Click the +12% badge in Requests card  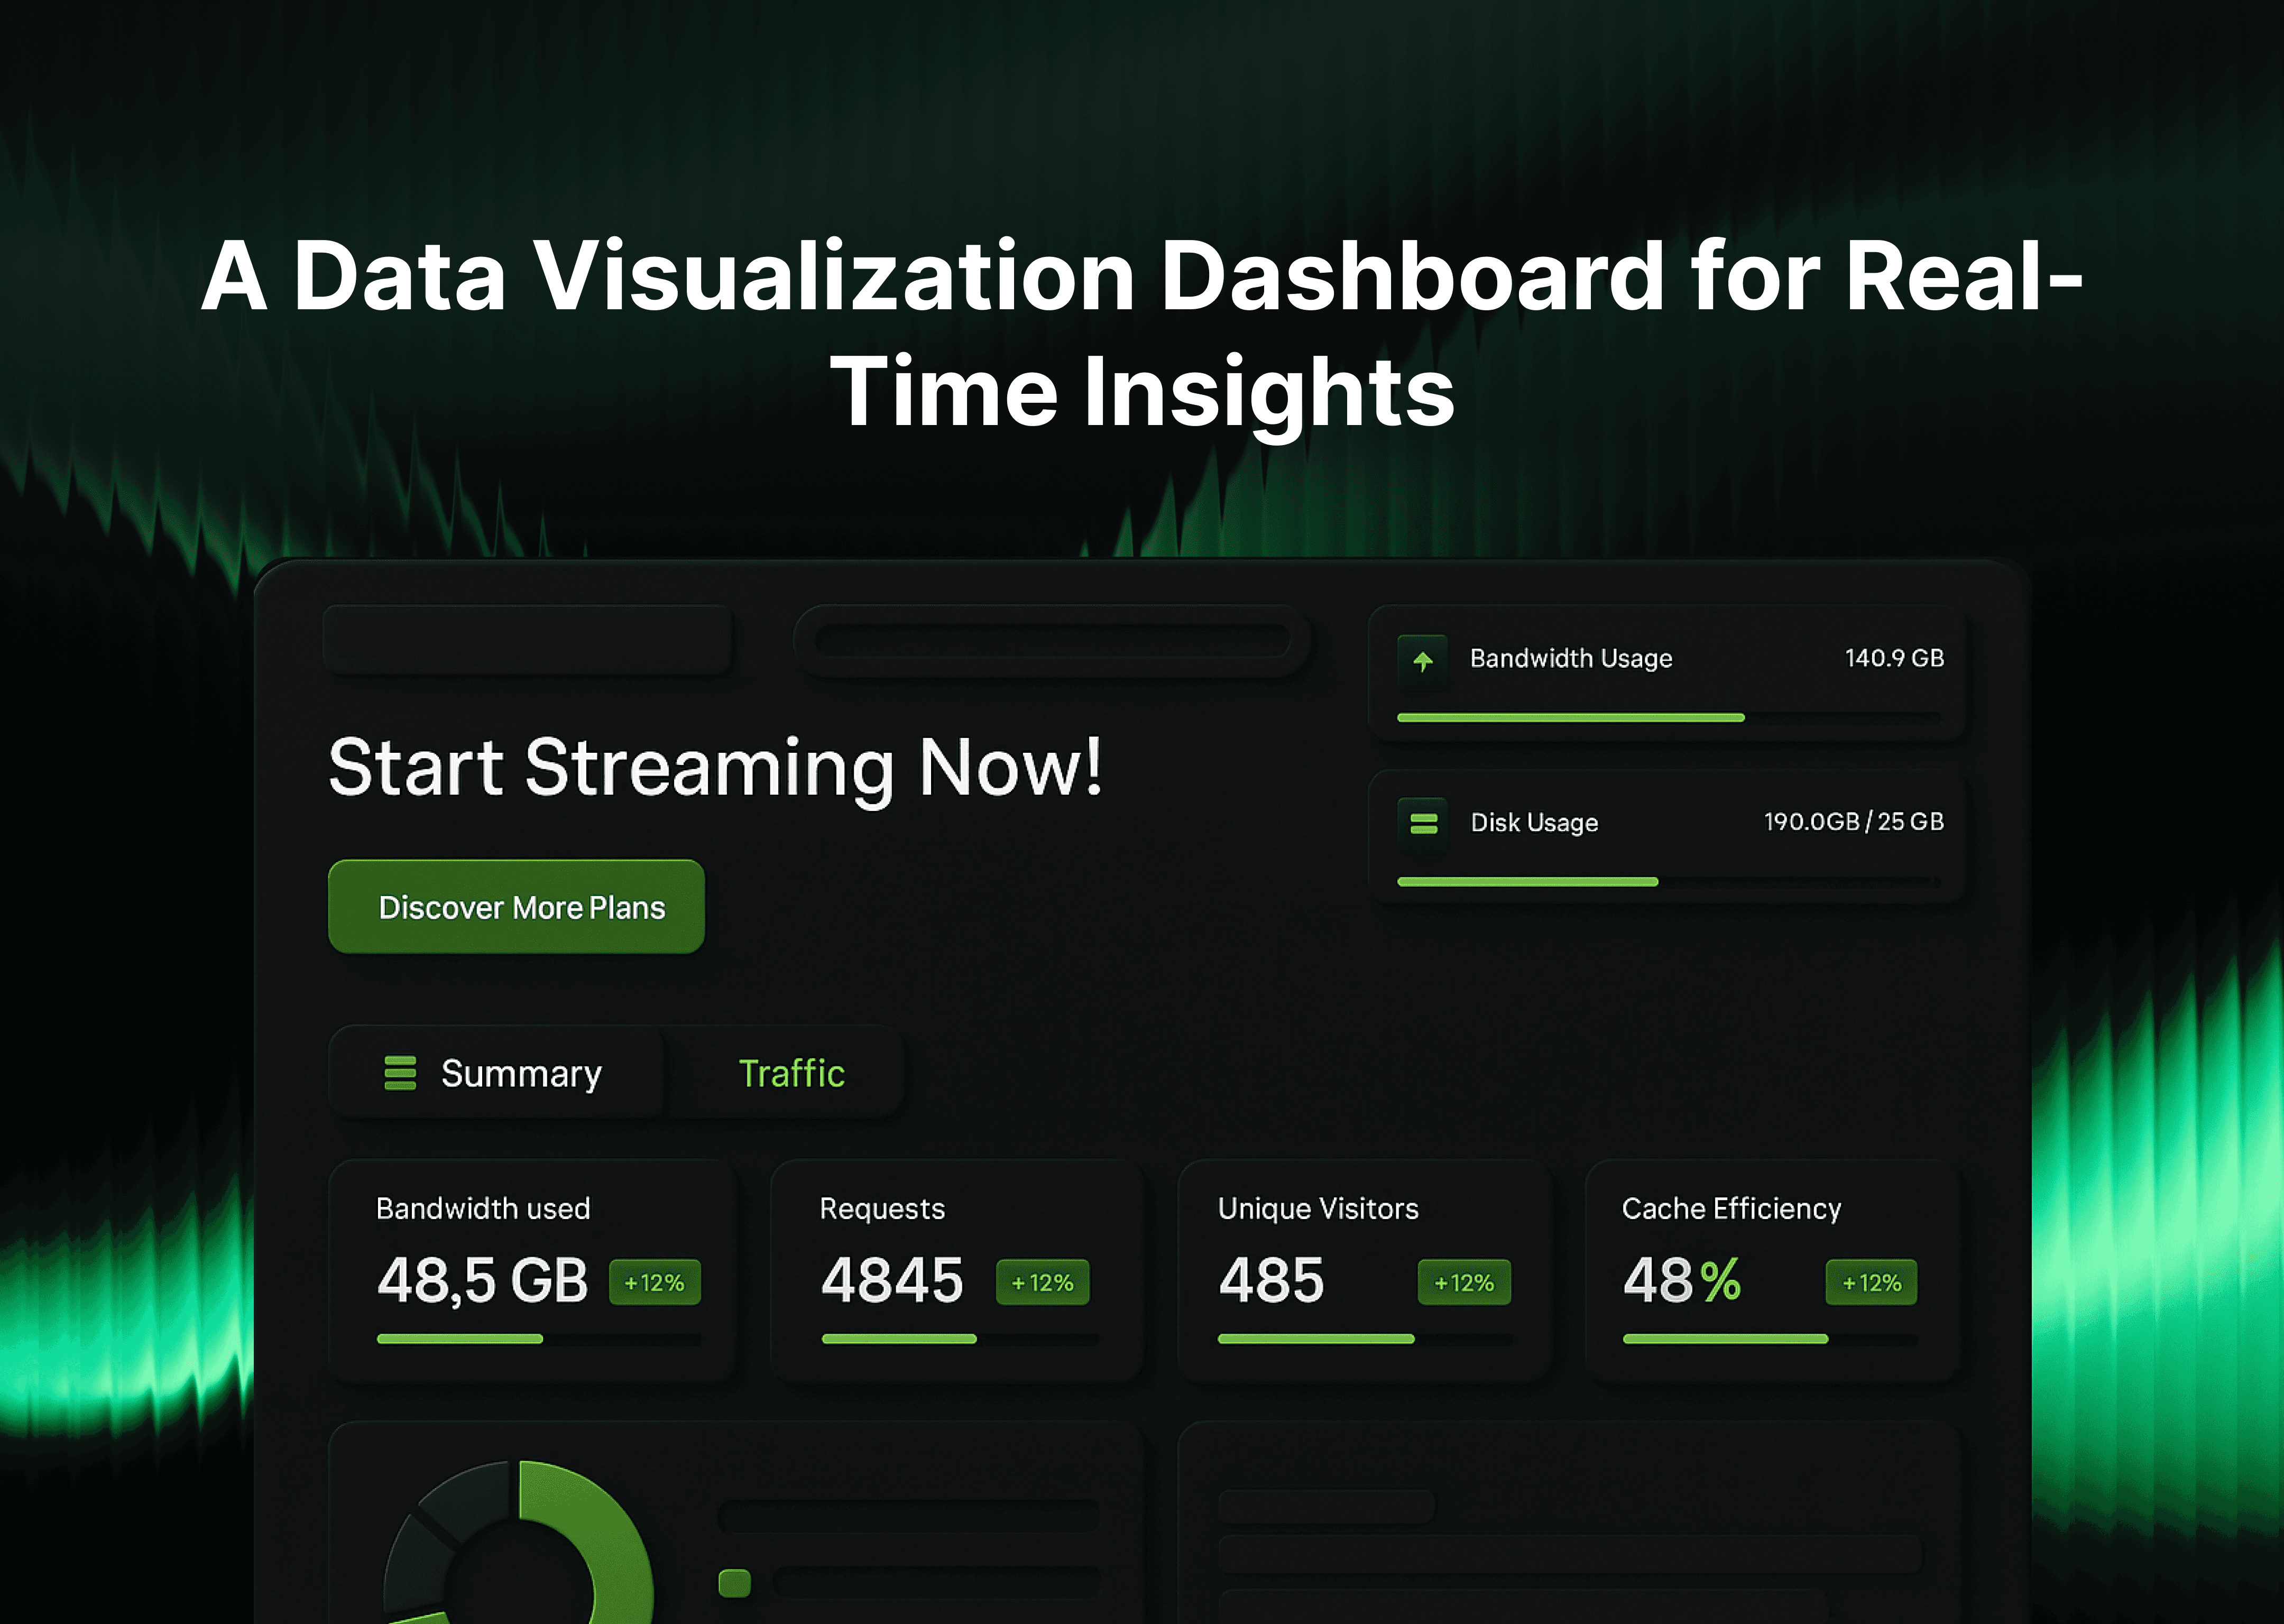point(1042,1282)
